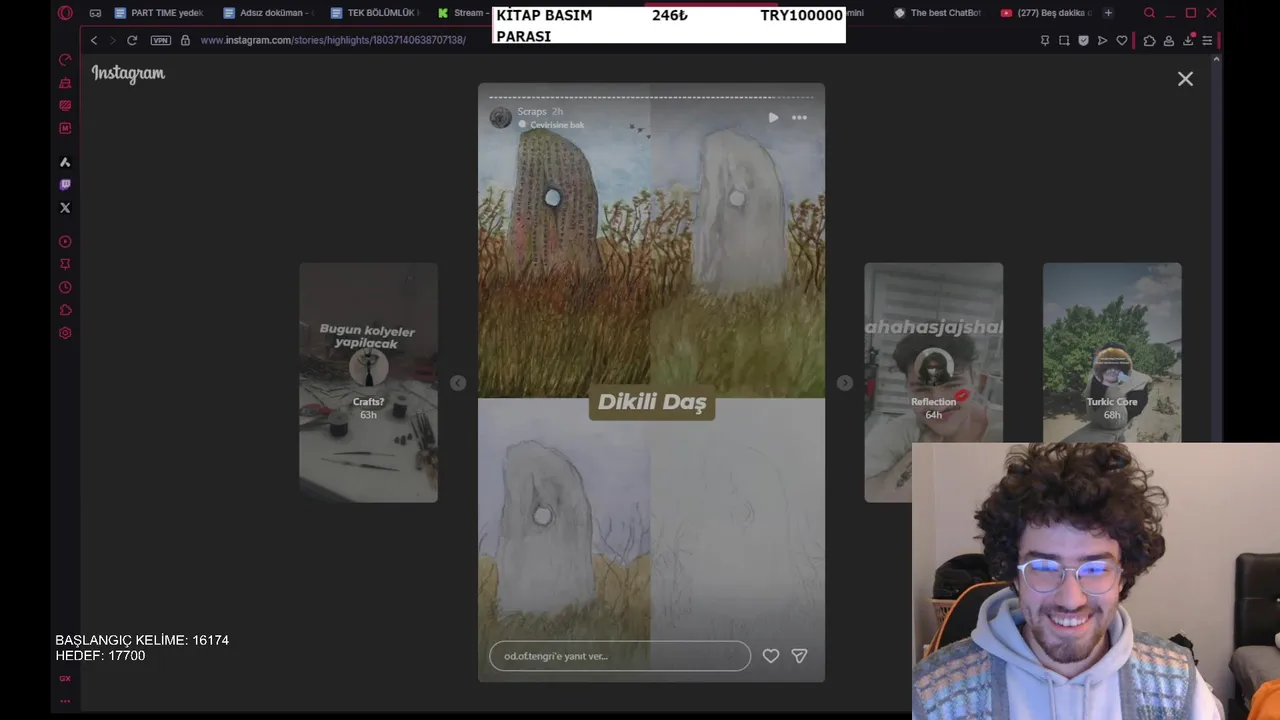Viewport: 1280px width, 720px height.
Task: Open X (Twitter) from the sidebar
Action: [x=65, y=208]
